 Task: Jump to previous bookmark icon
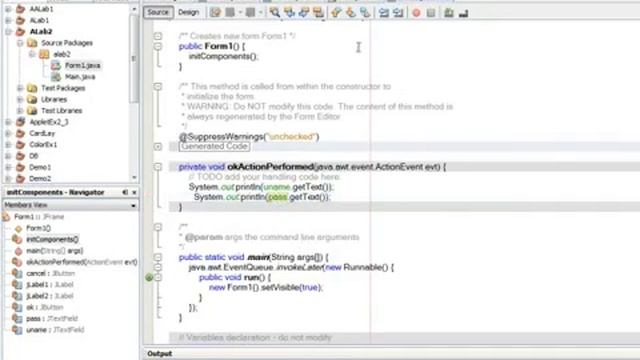pos(336,13)
